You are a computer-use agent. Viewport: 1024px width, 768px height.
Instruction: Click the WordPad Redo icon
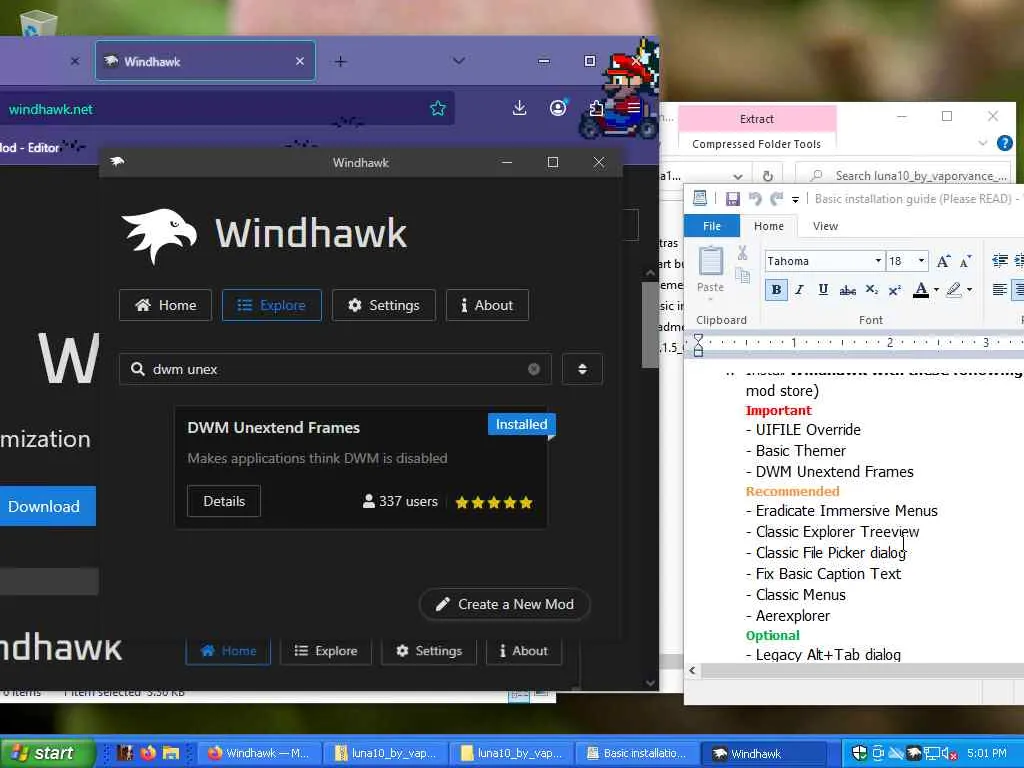tap(776, 199)
